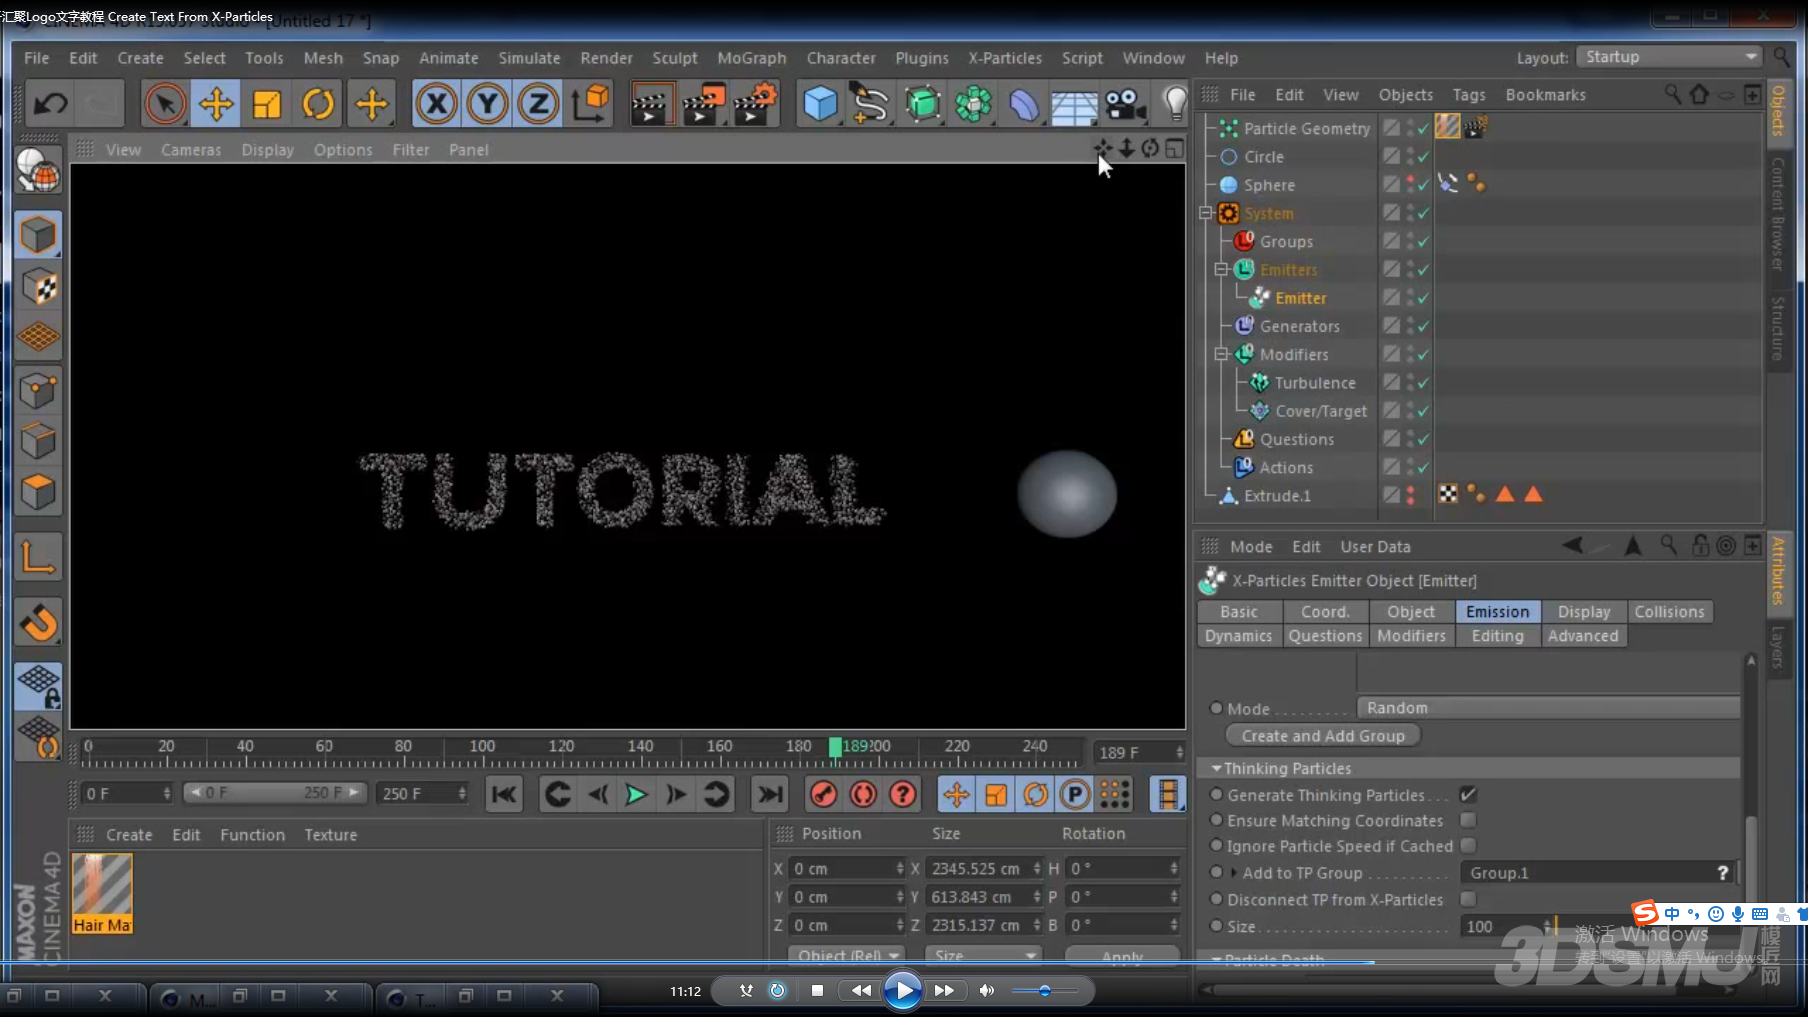Open the X-Particles menu
The width and height of the screenshot is (1808, 1017).
1005,58
